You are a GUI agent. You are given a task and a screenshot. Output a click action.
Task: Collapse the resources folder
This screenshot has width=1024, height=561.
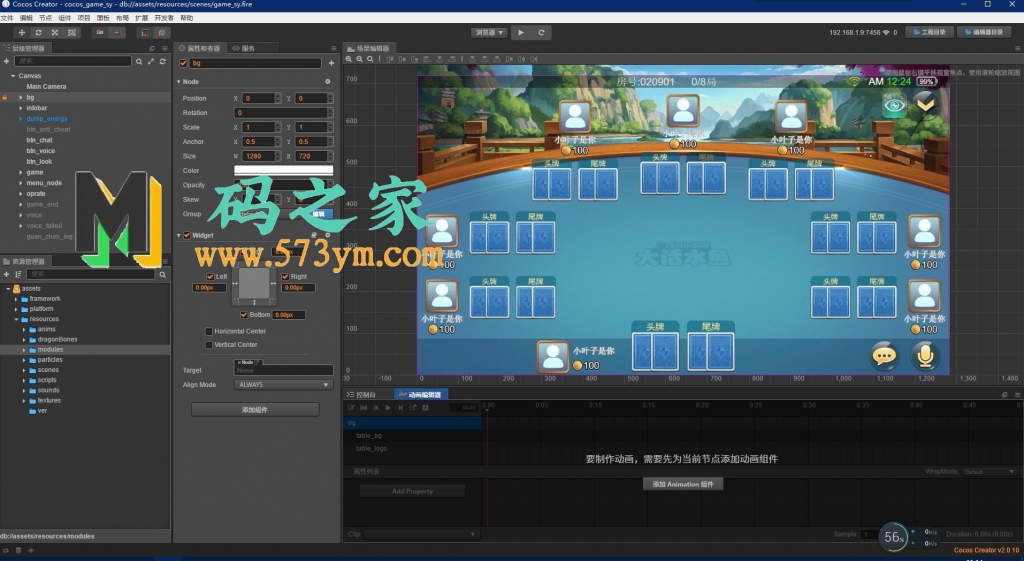click(16, 319)
